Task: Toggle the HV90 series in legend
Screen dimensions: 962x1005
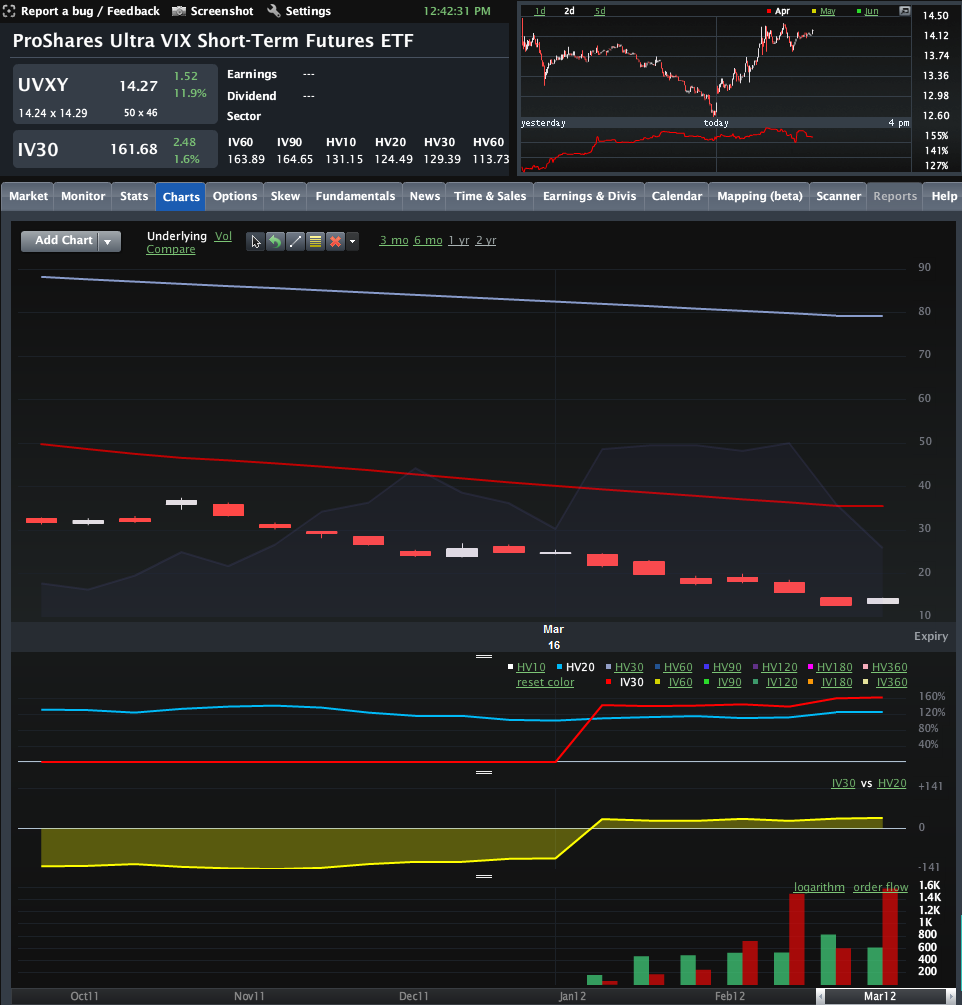Action: pyautogui.click(x=727, y=667)
